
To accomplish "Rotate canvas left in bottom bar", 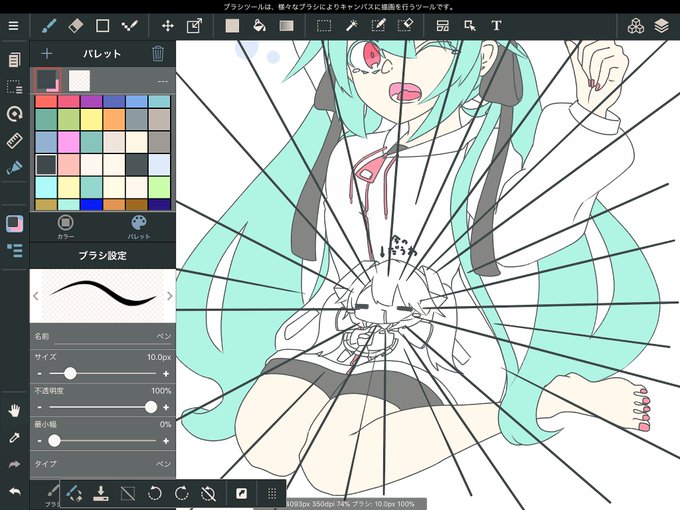I will pyautogui.click(x=155, y=494).
